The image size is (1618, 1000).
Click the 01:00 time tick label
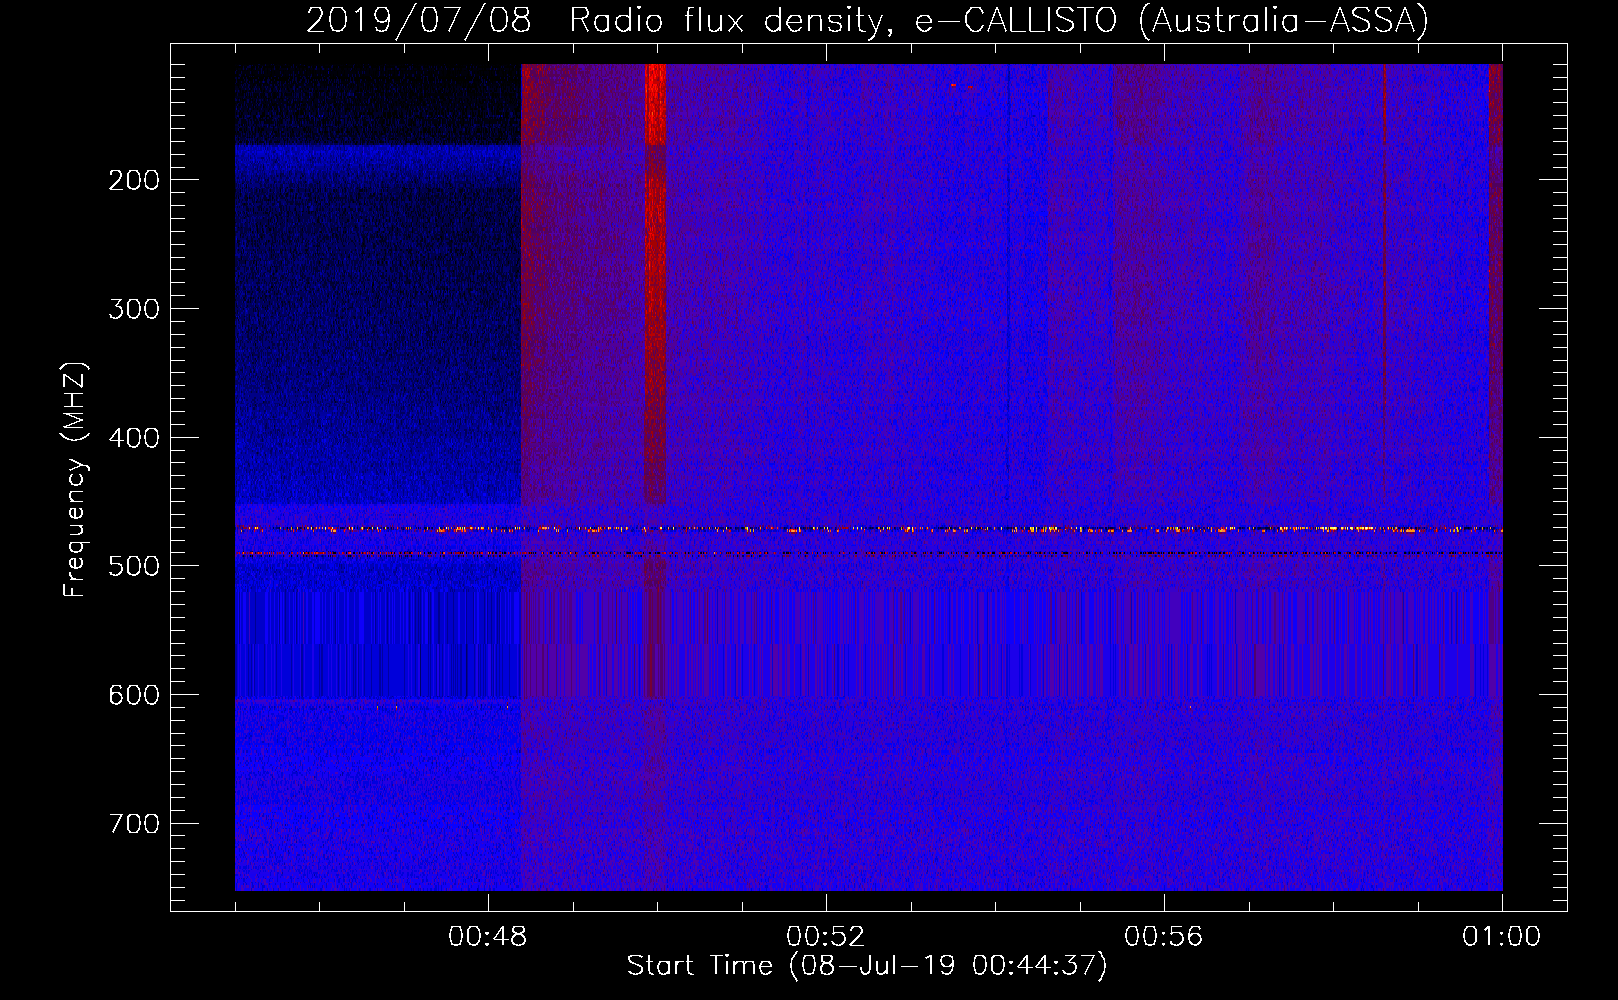(x=1502, y=937)
